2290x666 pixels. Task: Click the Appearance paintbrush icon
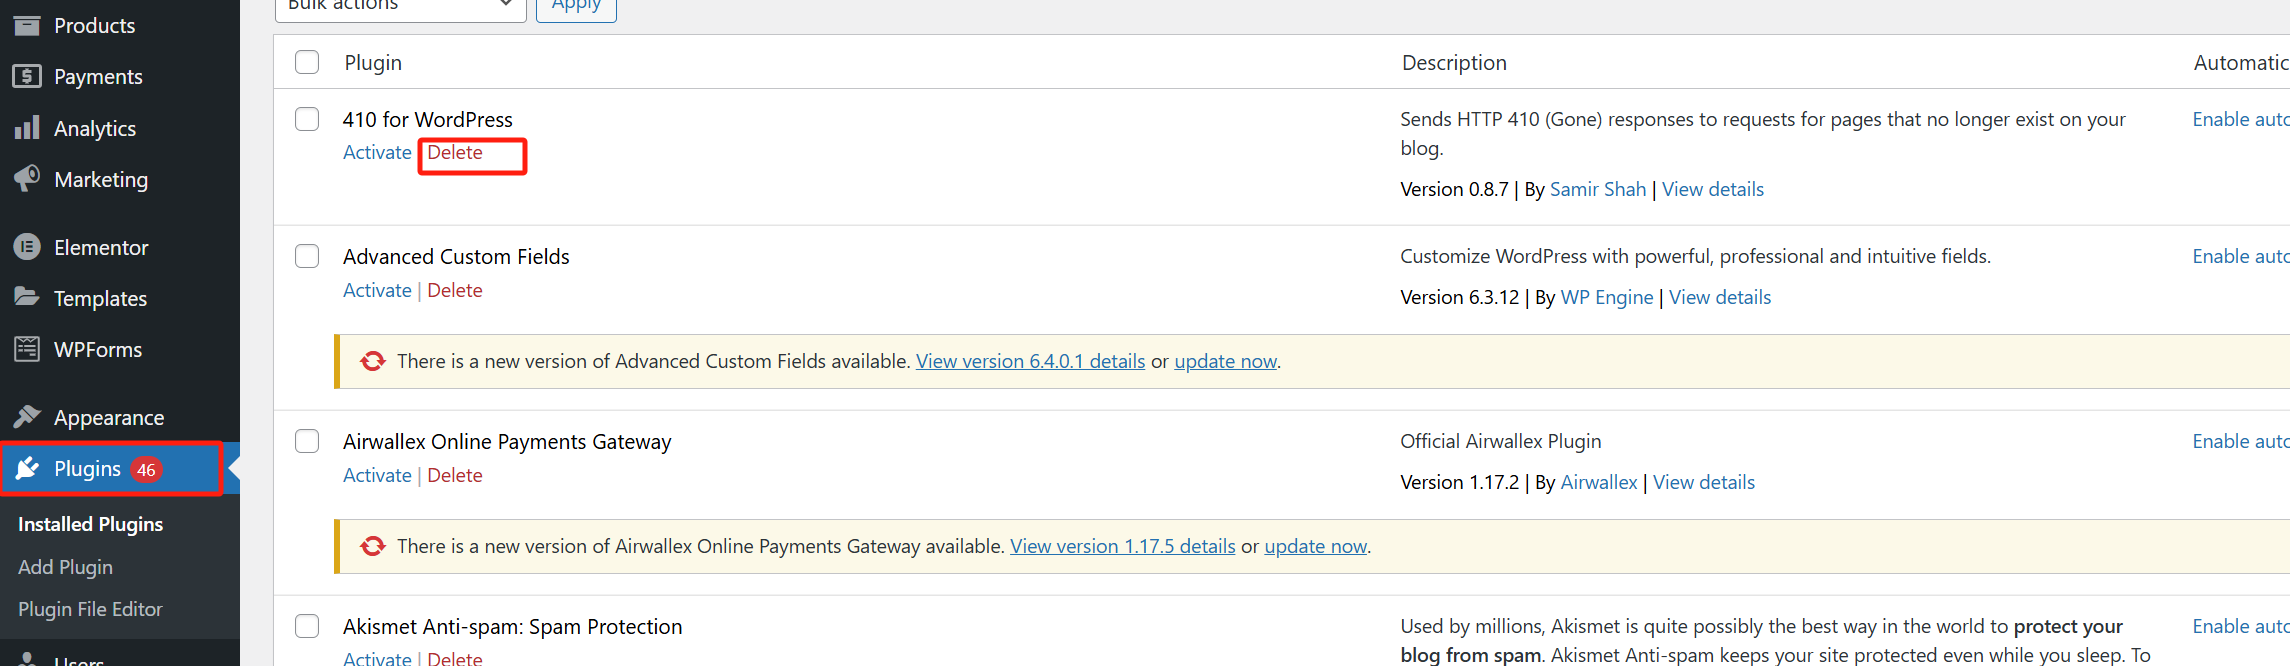[27, 417]
